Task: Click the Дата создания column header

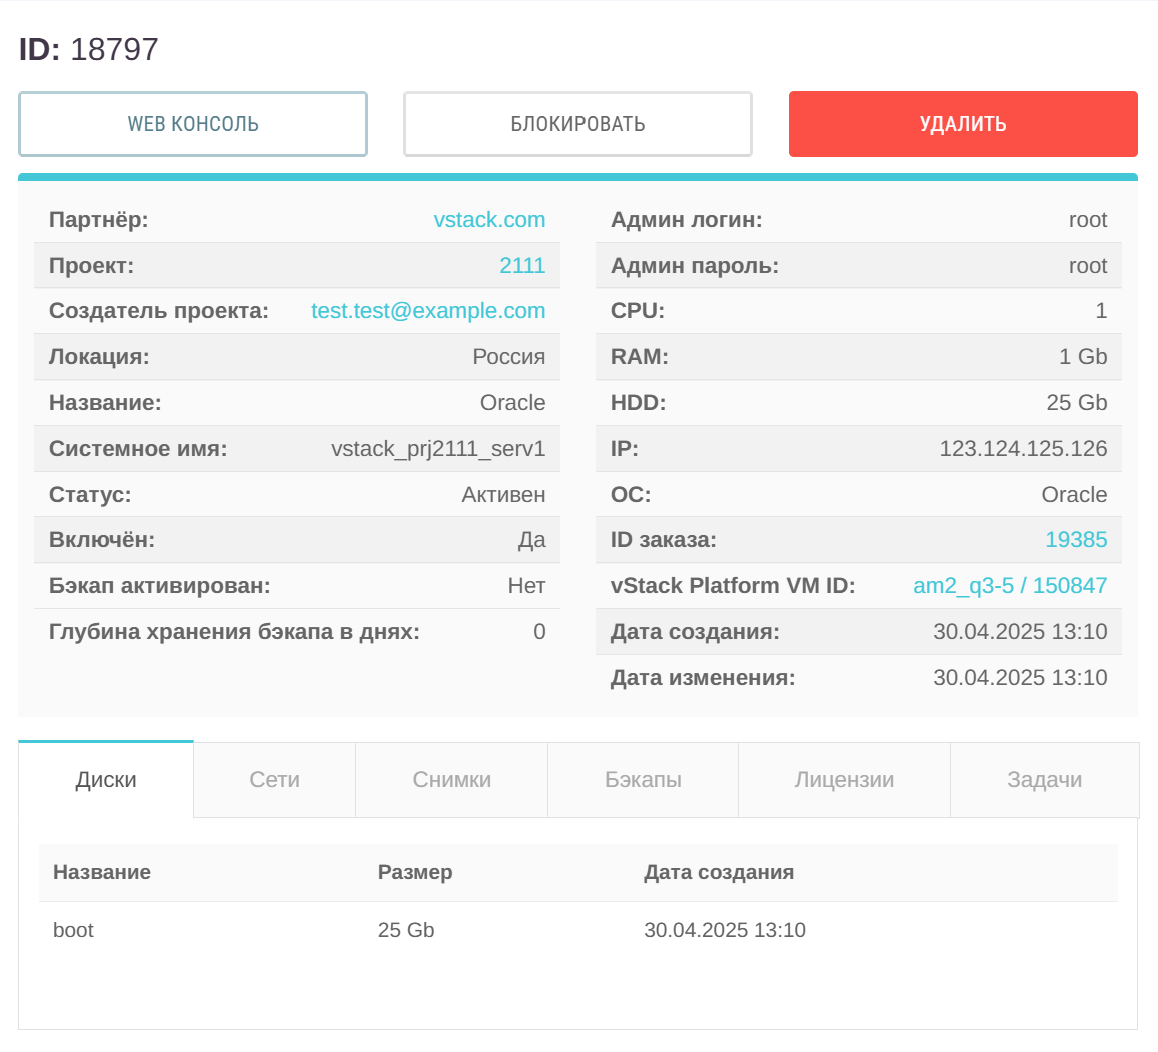Action: coord(719,872)
